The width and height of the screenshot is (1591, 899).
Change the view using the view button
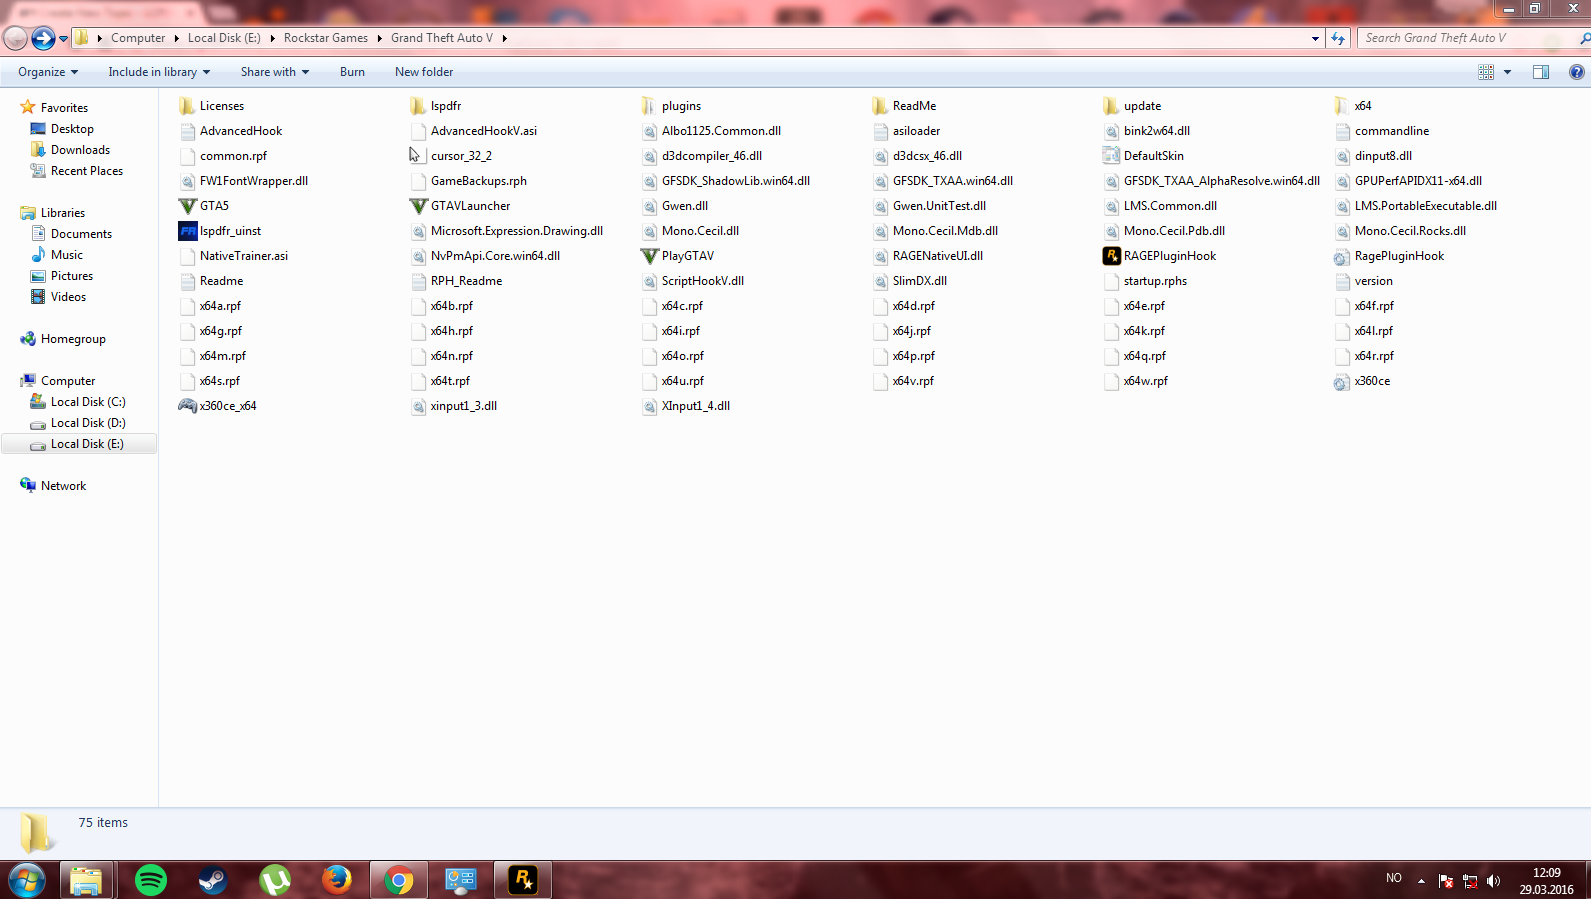[x=1486, y=72]
